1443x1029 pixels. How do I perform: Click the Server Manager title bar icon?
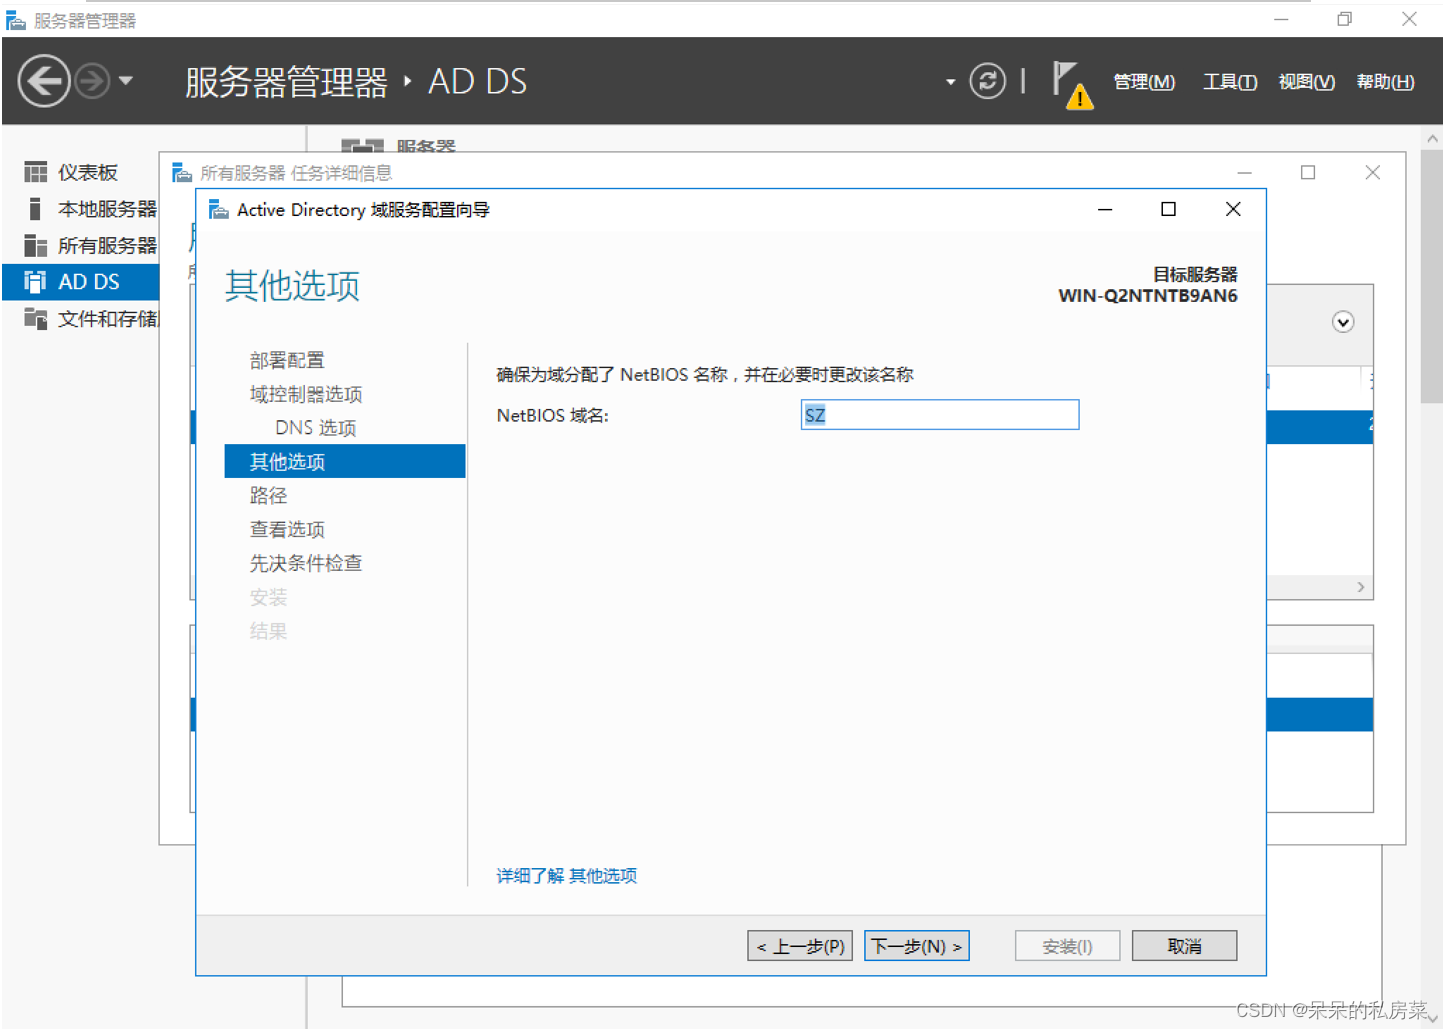click(16, 20)
